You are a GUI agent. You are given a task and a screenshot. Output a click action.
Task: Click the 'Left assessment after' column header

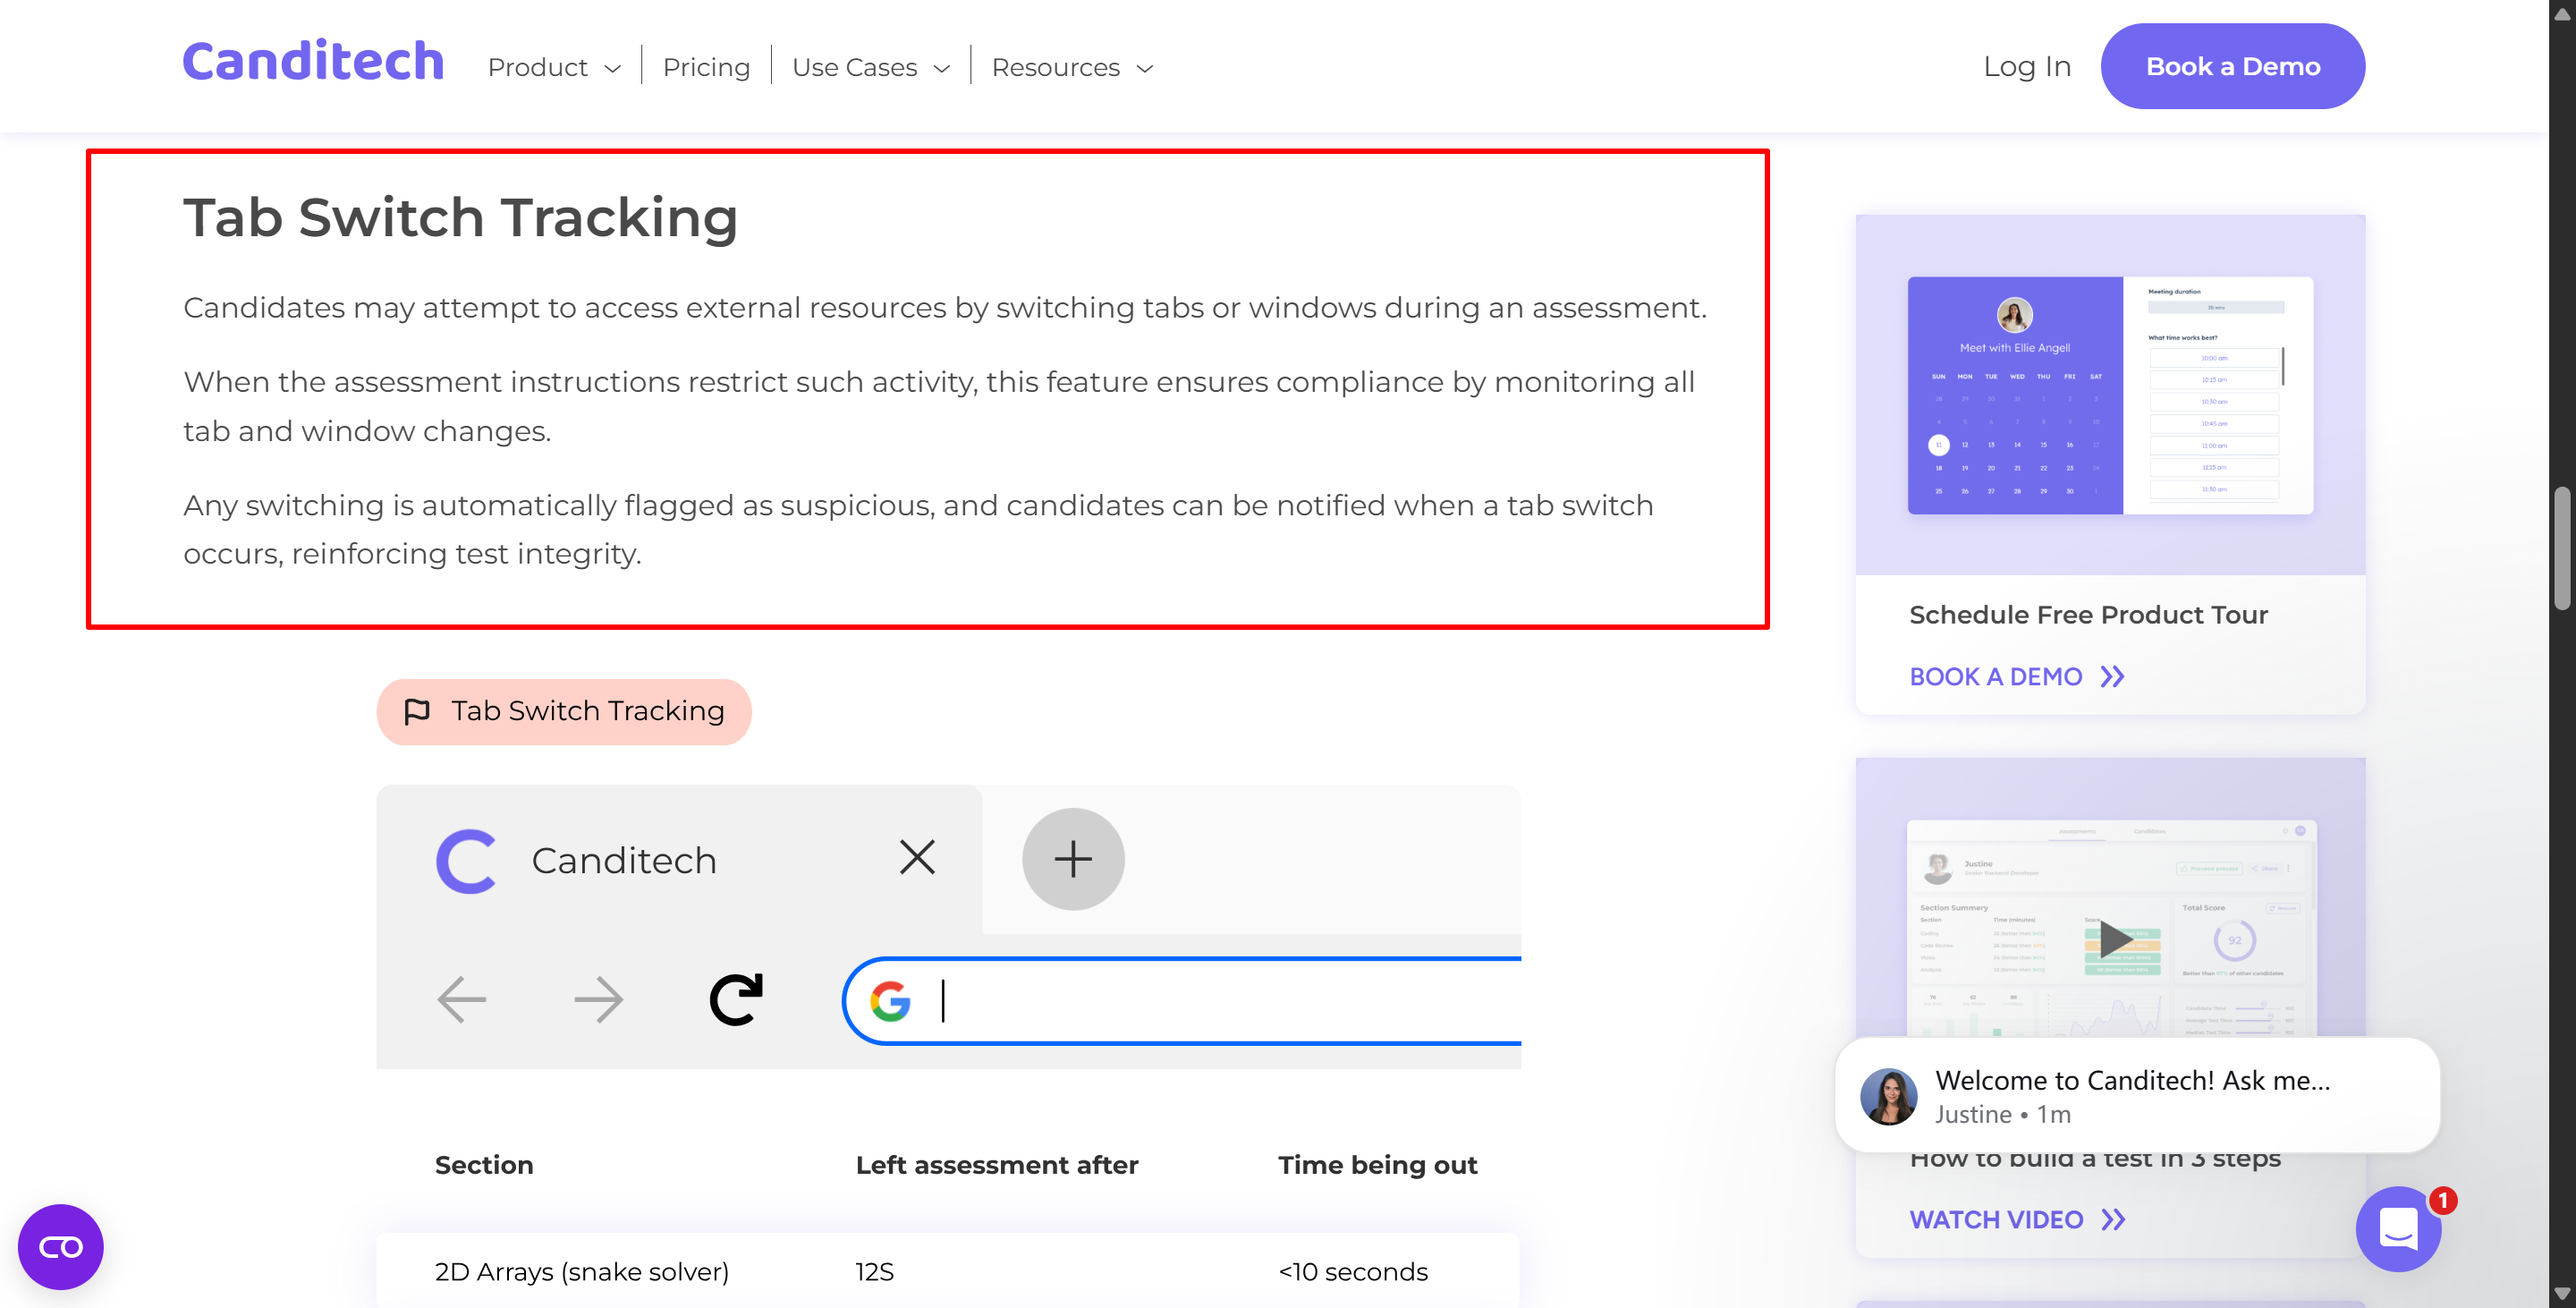point(997,1165)
